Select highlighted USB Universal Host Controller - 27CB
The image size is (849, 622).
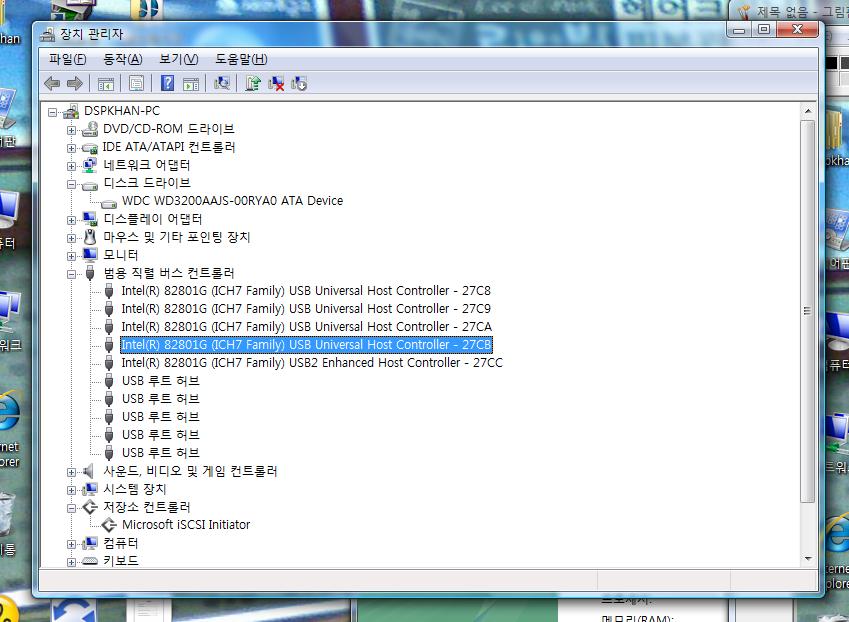[x=306, y=345]
